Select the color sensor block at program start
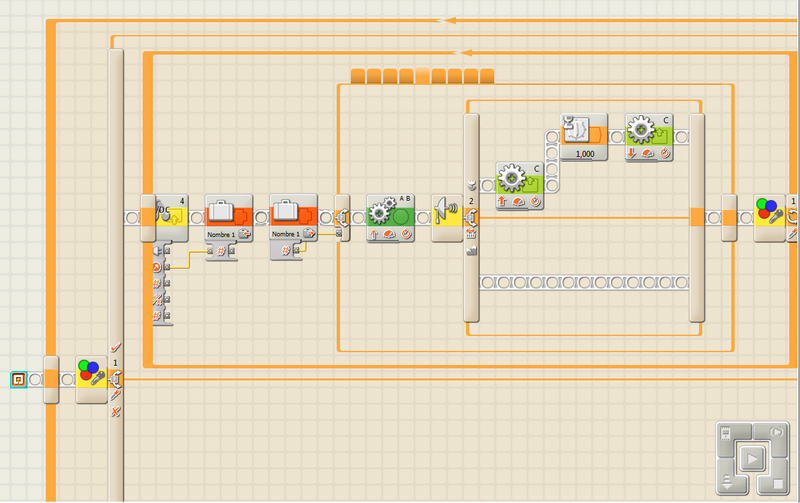Screen dimensions: 800x503 point(91,379)
